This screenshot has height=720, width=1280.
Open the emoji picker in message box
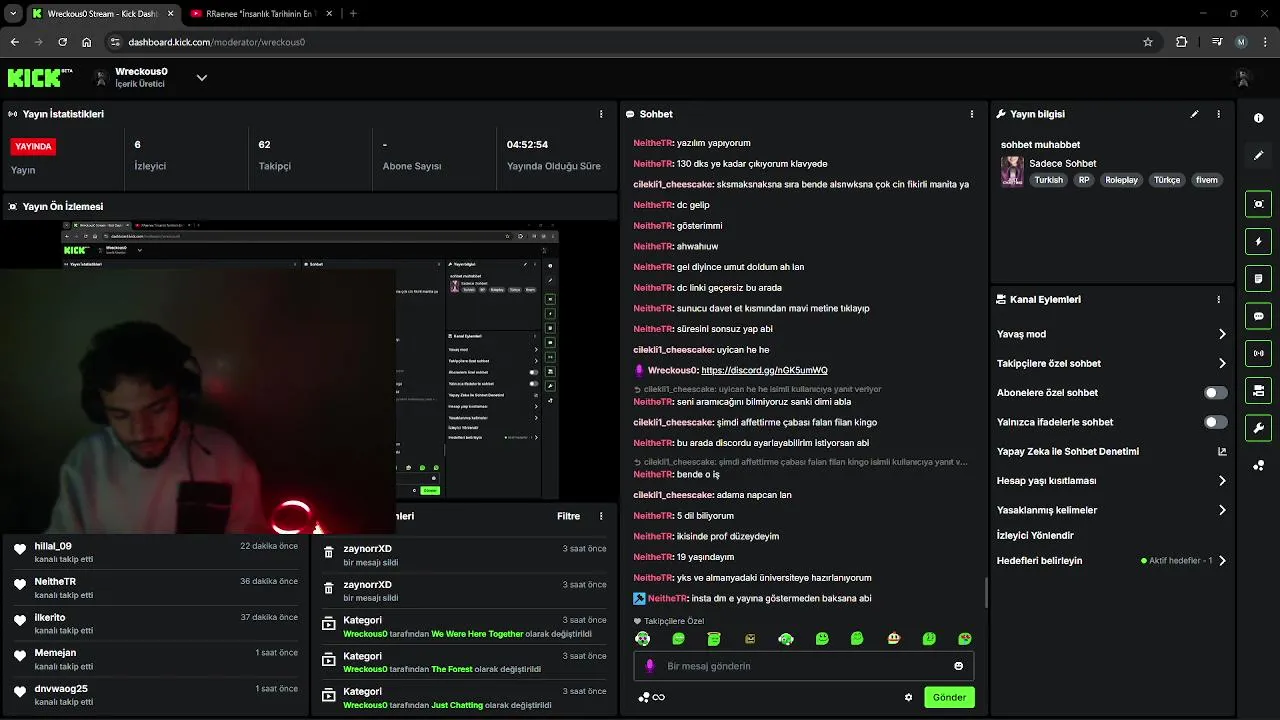[958, 666]
